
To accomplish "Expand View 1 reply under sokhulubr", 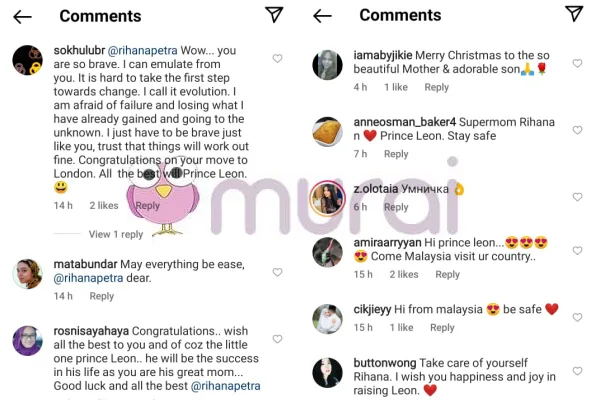I will pos(116,234).
